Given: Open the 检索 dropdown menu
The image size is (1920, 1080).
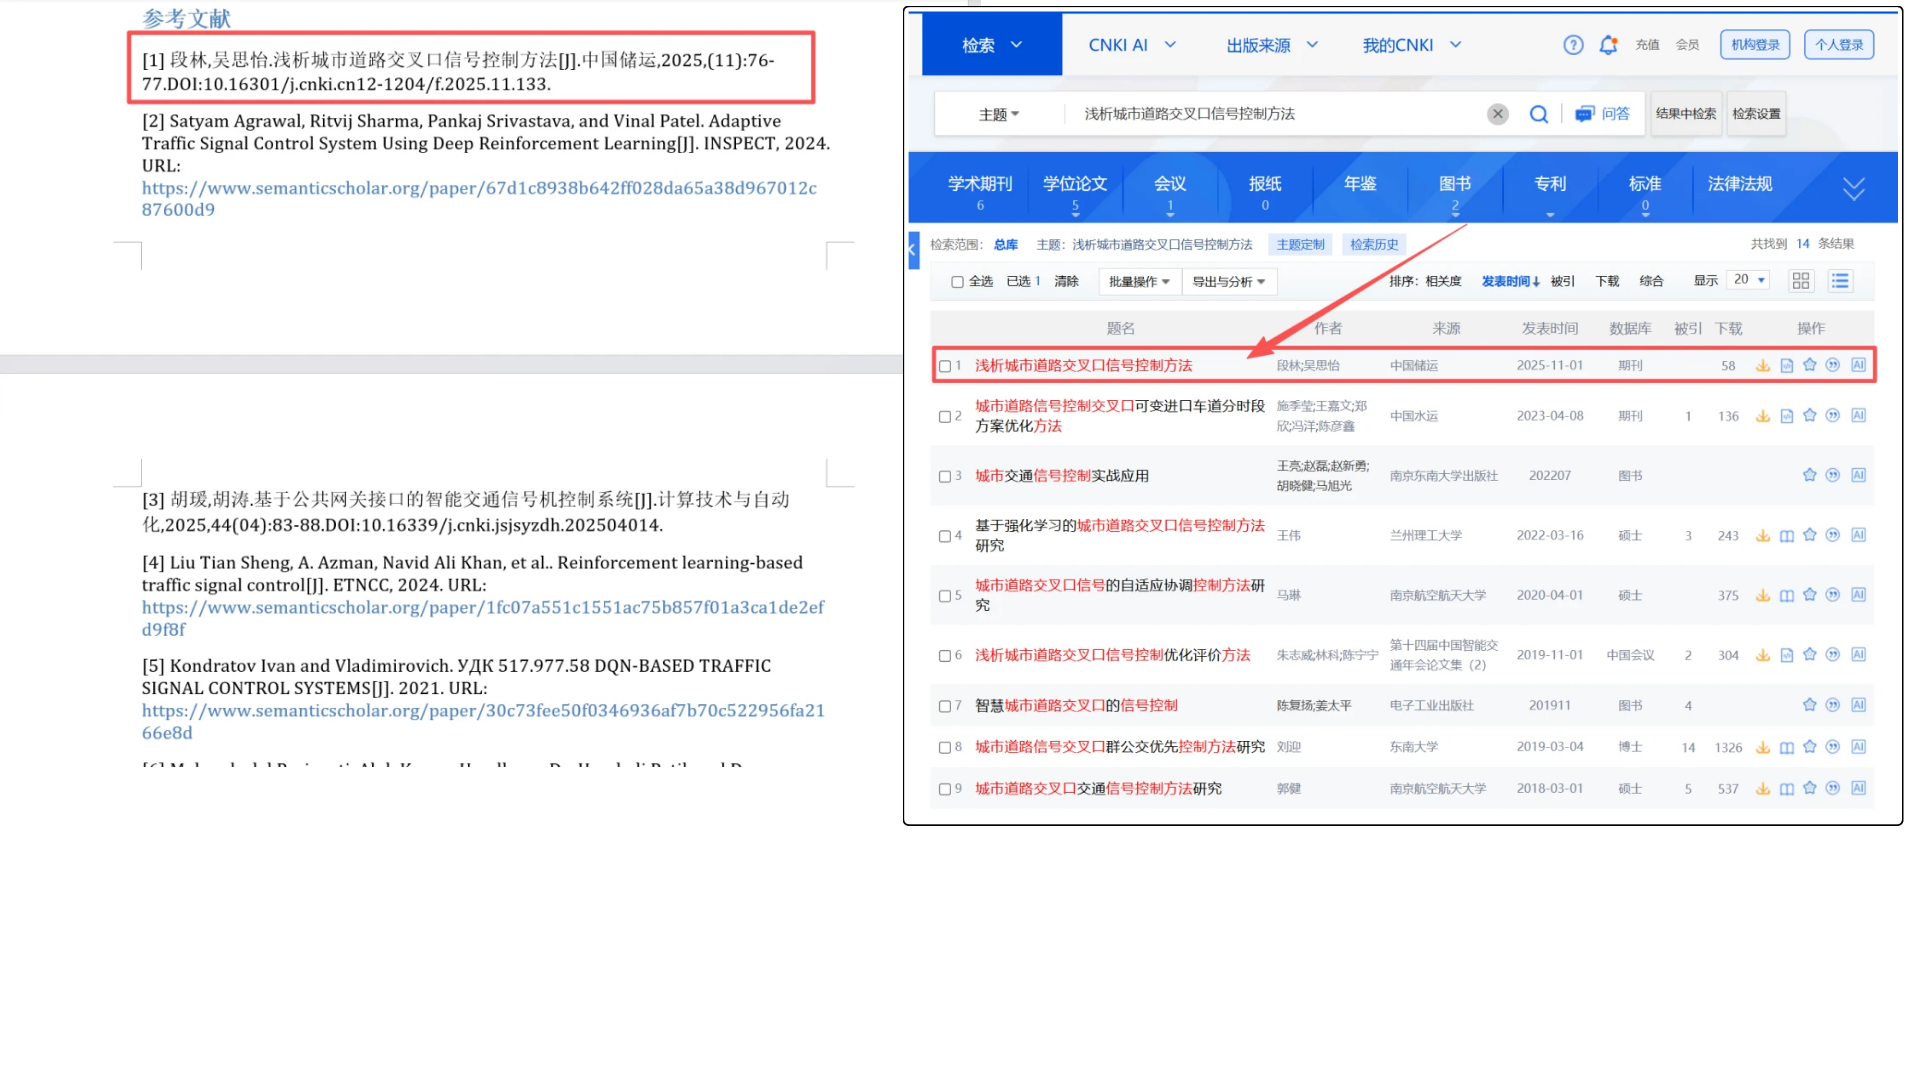Looking at the screenshot, I should click(x=992, y=45).
